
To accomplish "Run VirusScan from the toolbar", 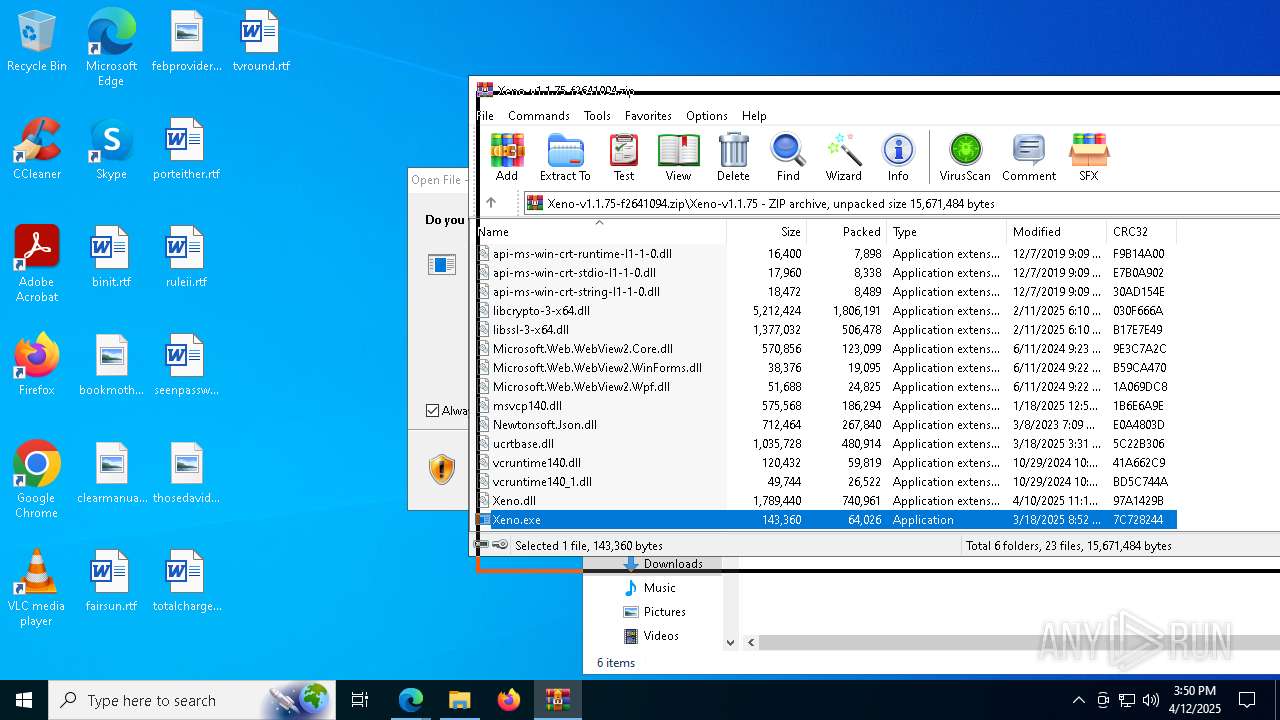I will [965, 158].
